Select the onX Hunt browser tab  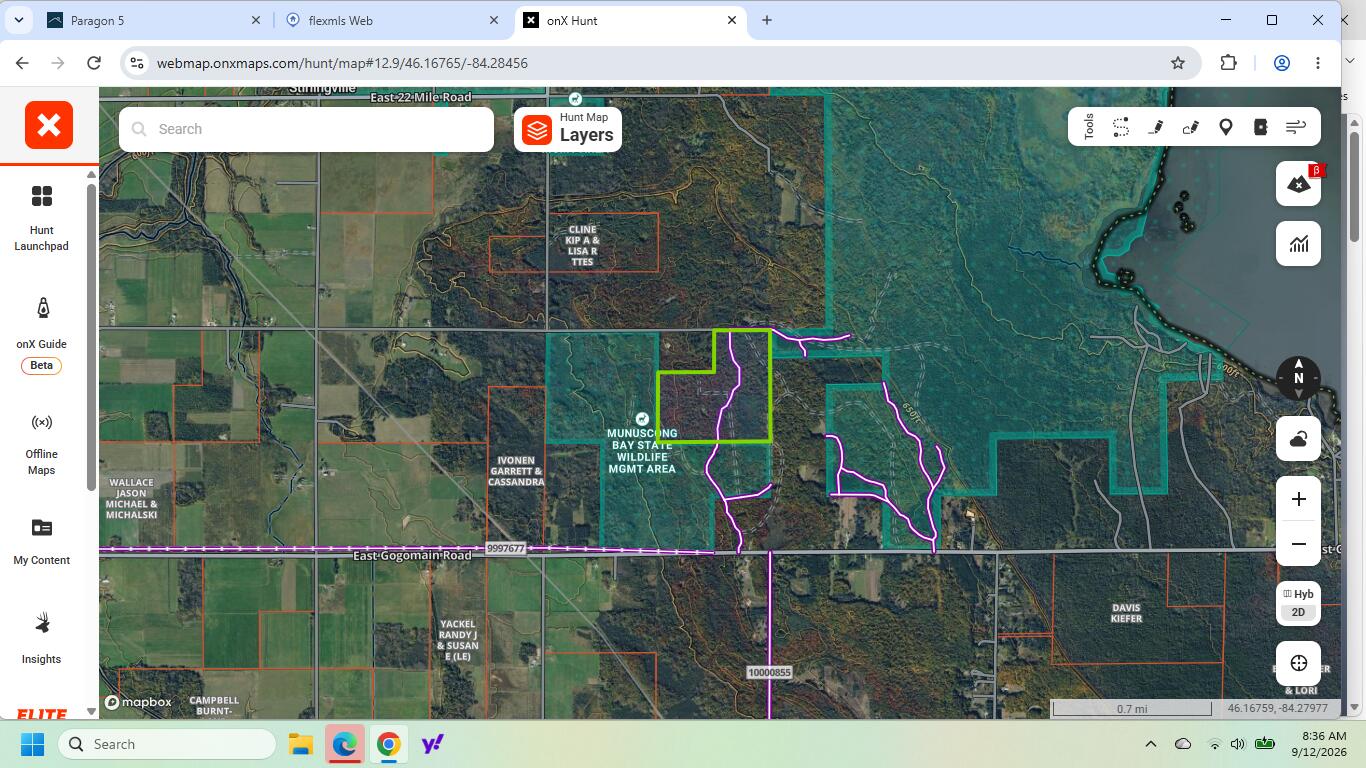[630, 20]
